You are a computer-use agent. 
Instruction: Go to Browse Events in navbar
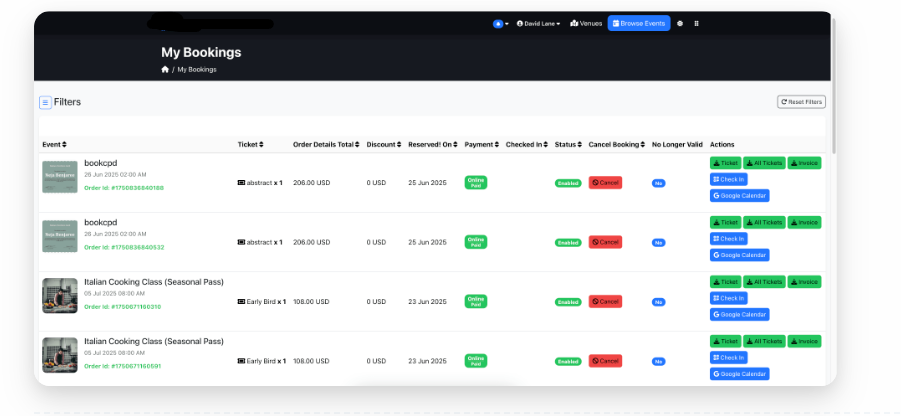coord(637,23)
